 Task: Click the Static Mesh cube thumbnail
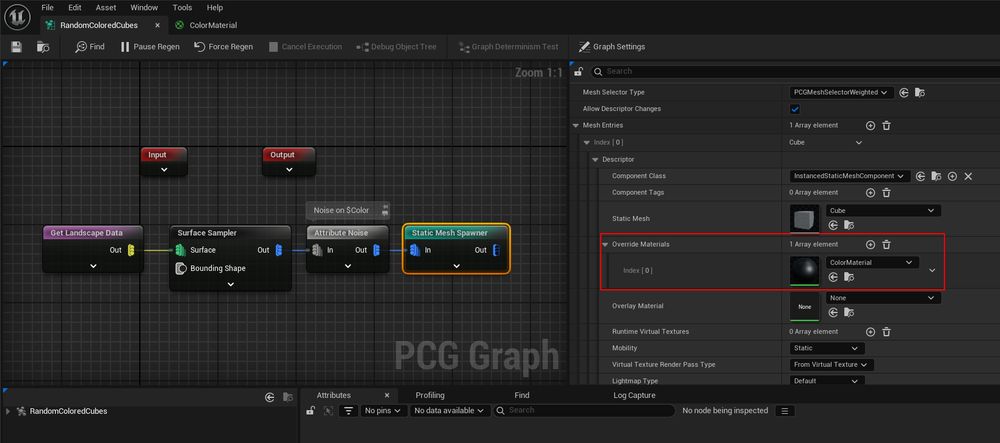tap(804, 219)
